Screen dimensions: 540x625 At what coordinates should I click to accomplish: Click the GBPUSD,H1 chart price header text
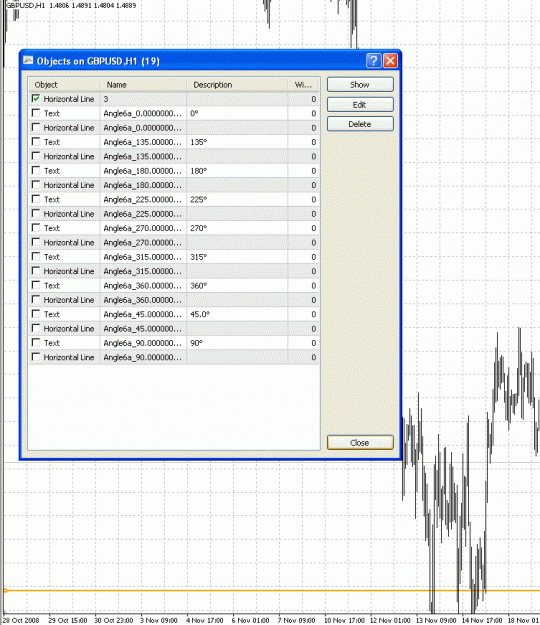pos(71,6)
